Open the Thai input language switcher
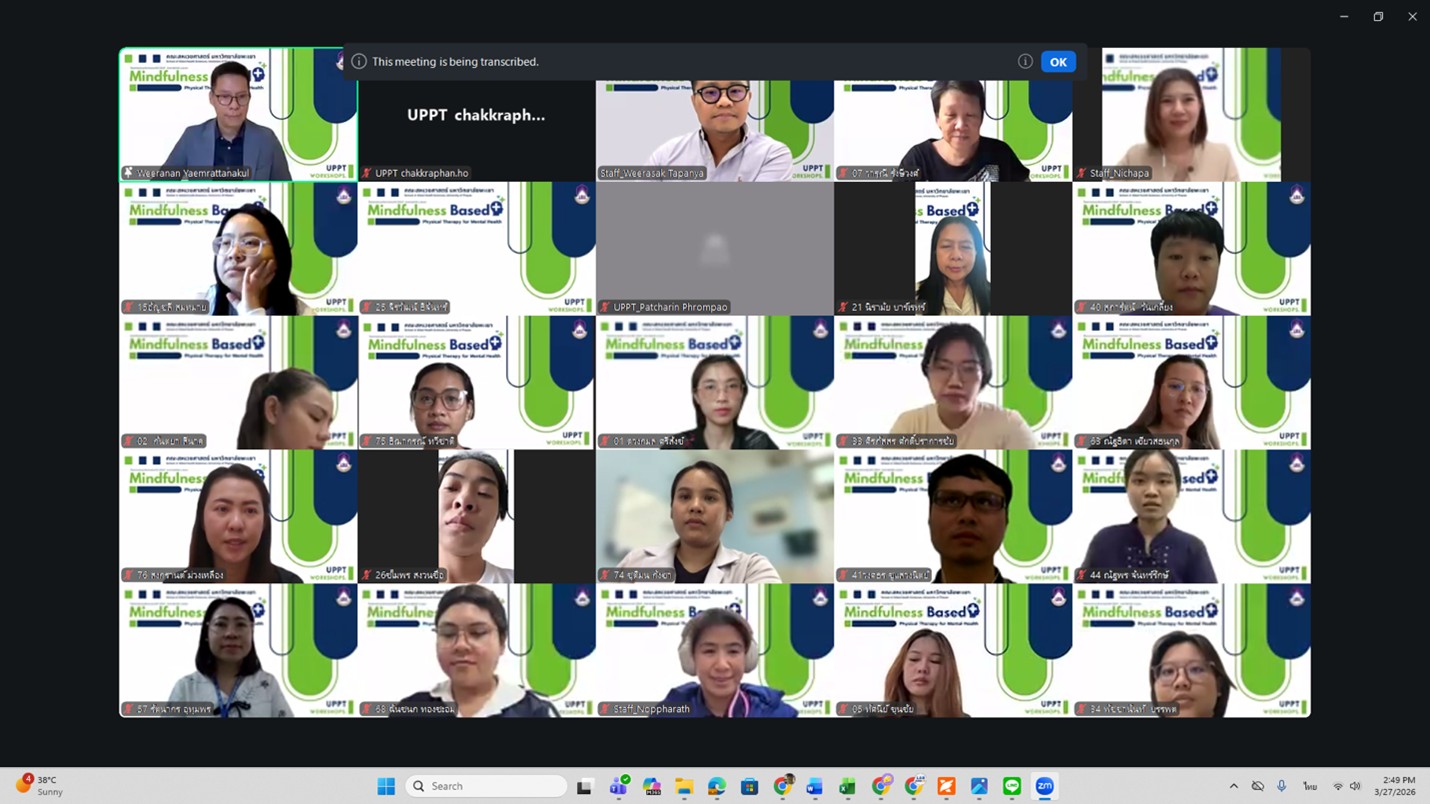This screenshot has width=1430, height=804. point(1309,787)
